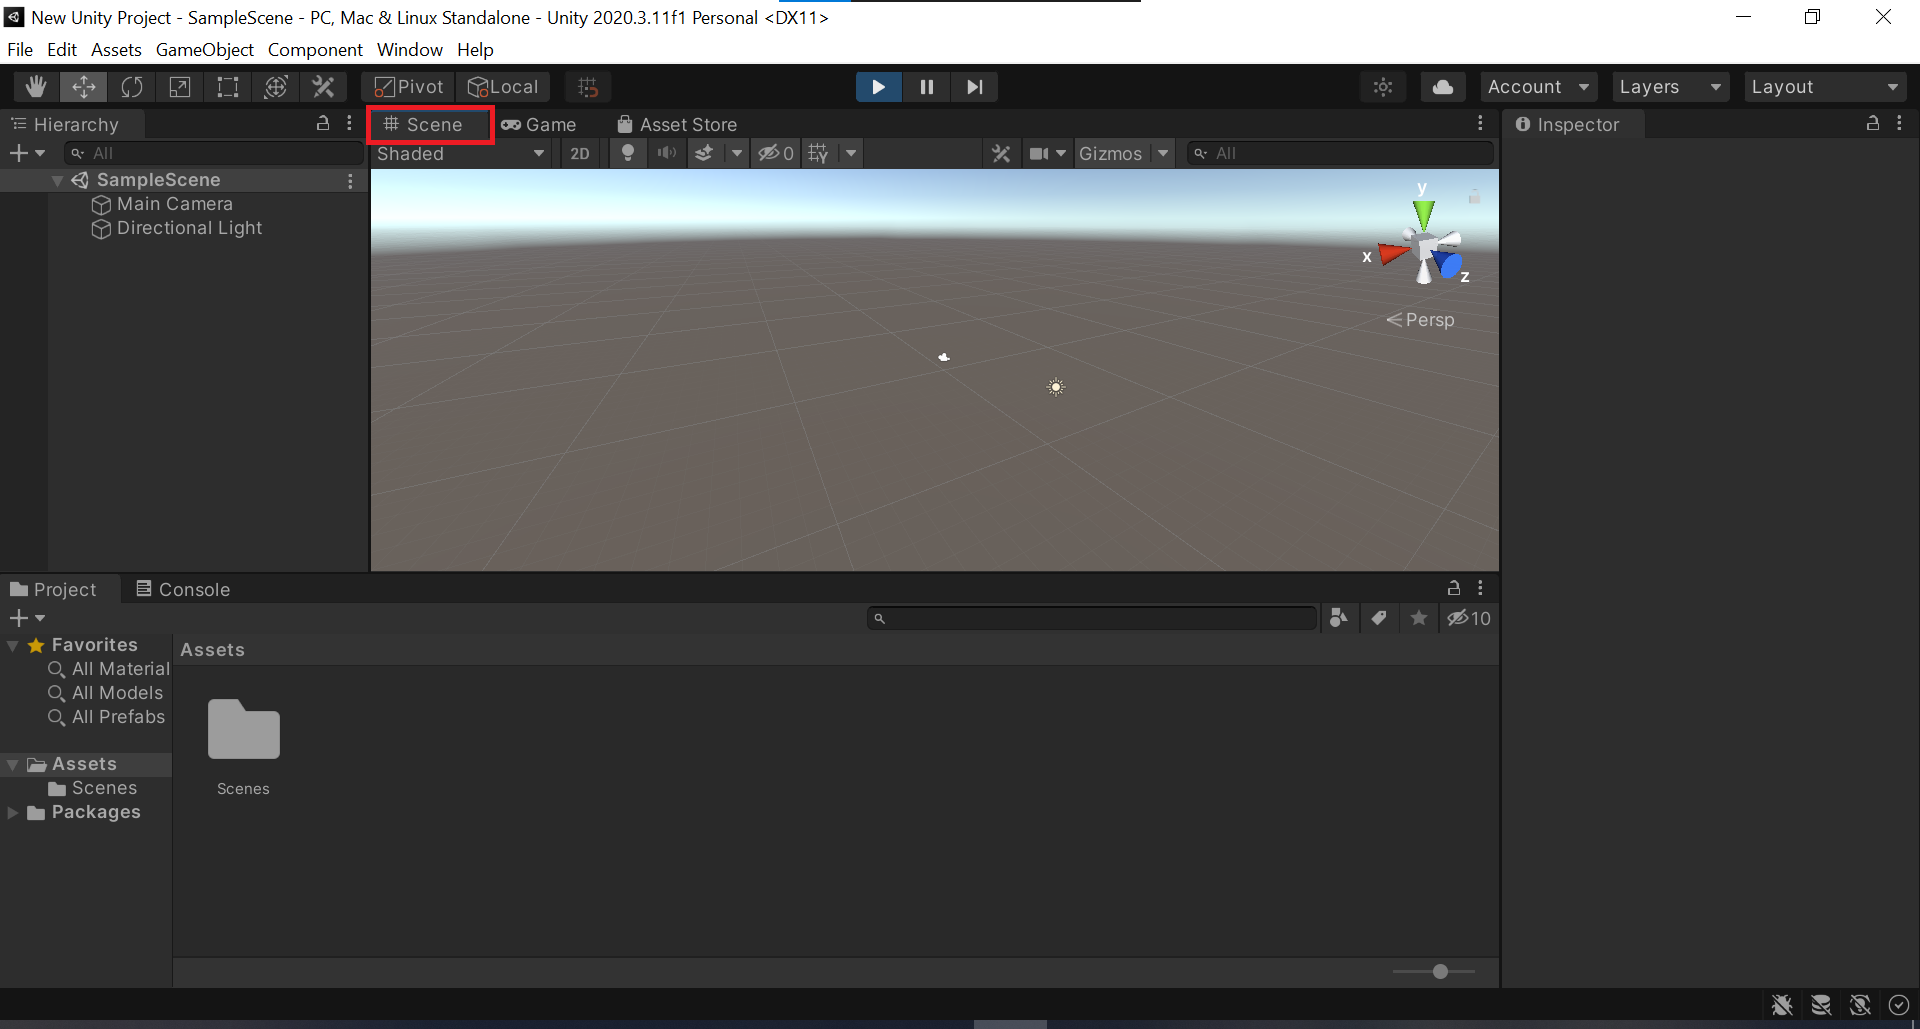
Task: Open the cloud services icon
Action: [x=1443, y=87]
